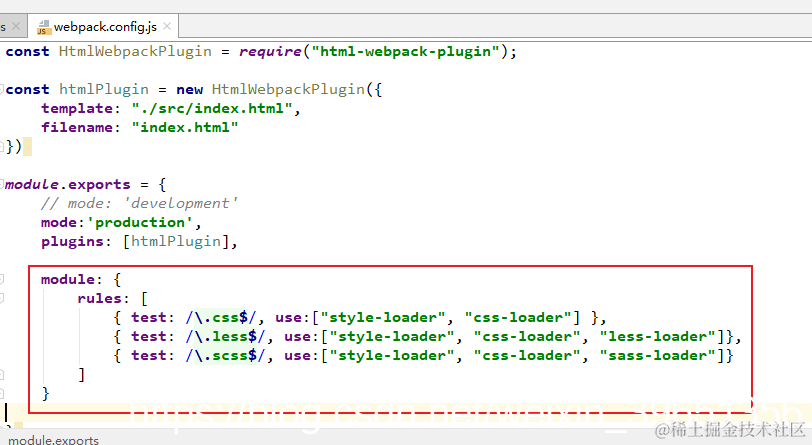Click the require function call
Screen dimensions: 812x445
pyautogui.click(x=270, y=51)
